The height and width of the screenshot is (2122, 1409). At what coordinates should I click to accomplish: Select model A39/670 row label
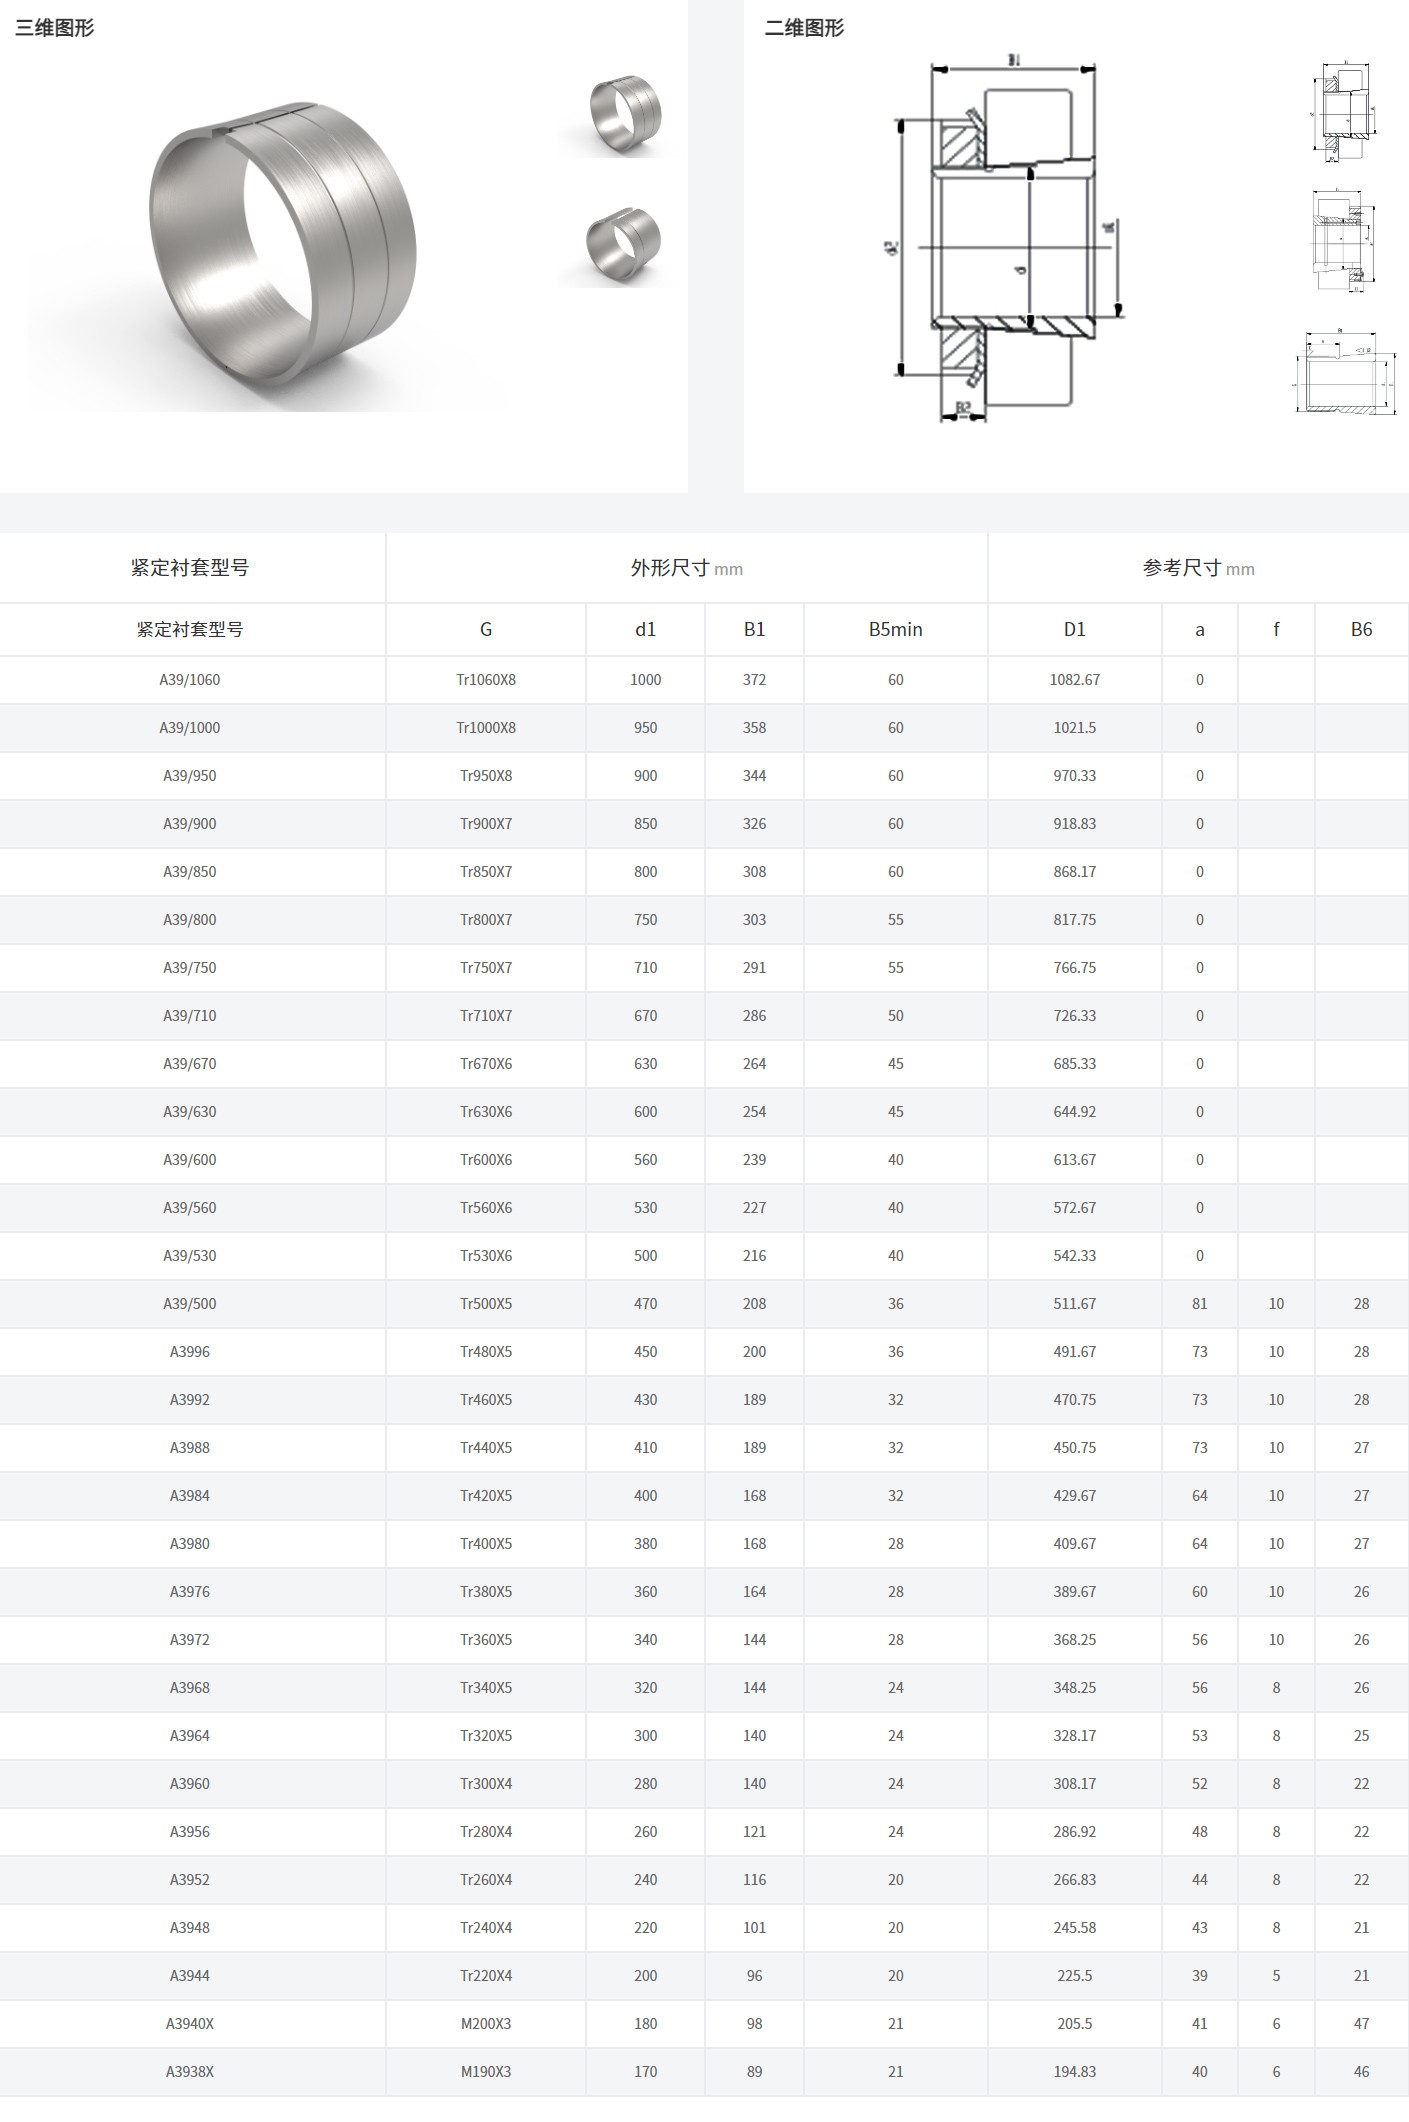click(x=190, y=1064)
